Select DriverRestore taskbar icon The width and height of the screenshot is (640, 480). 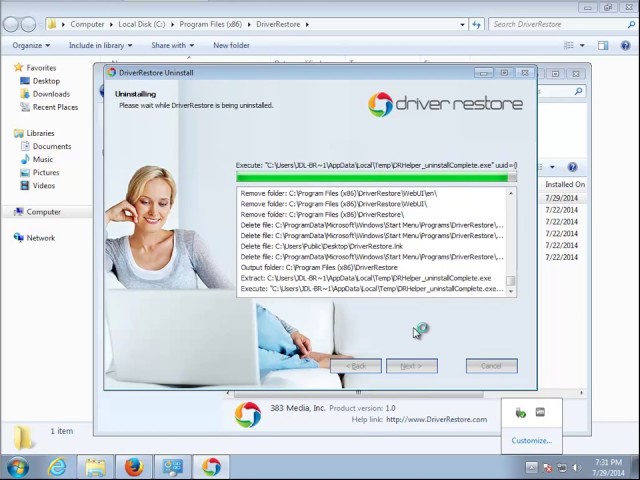211,467
